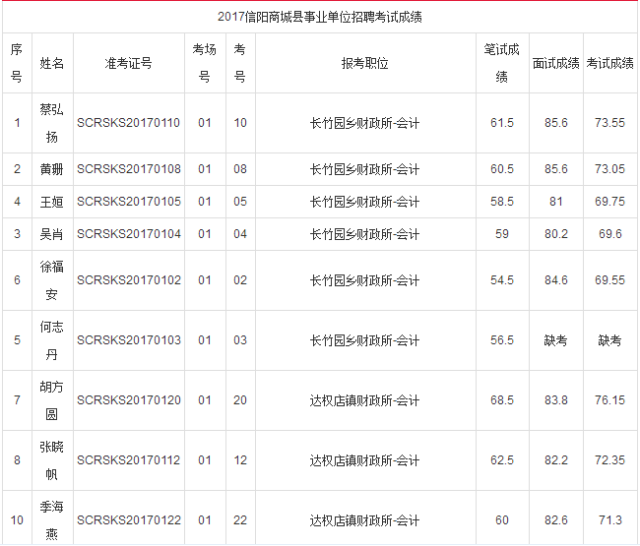Select the 考试成绩 column header

click(610, 63)
